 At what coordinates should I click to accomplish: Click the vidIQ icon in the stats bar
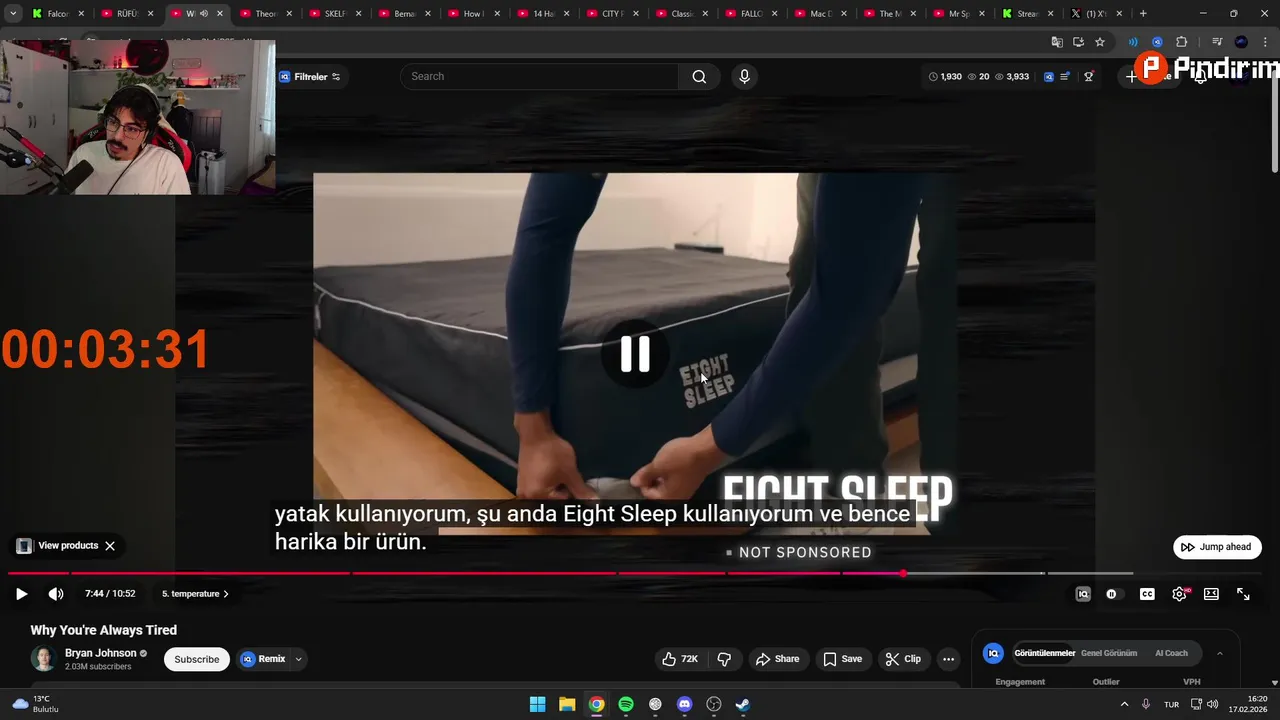pyautogui.click(x=1048, y=77)
